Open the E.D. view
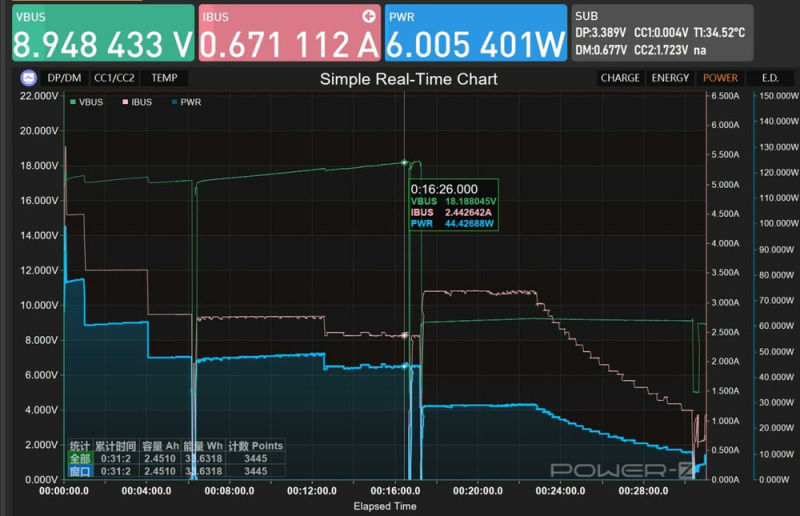 click(770, 78)
